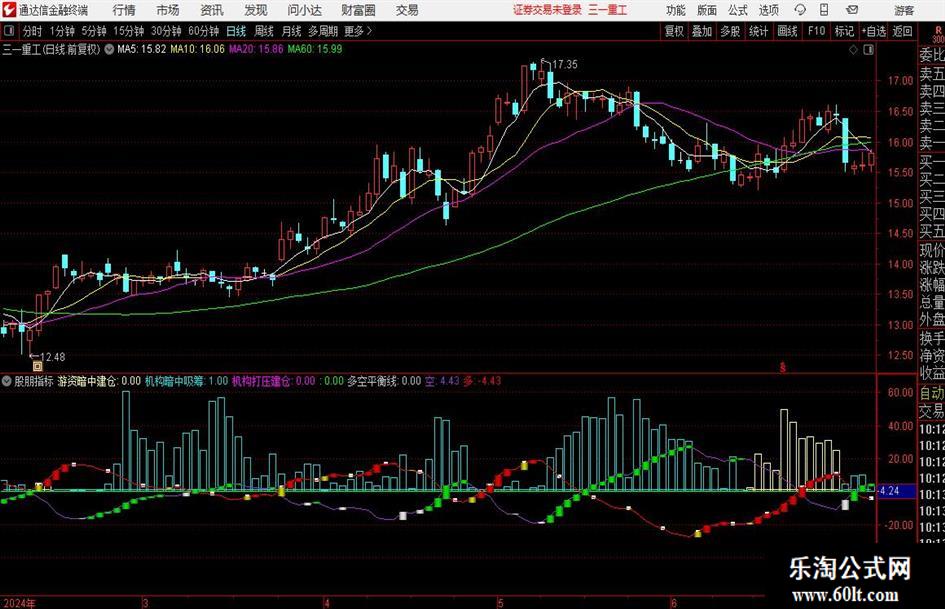Open the 资讯 menu
The width and height of the screenshot is (945, 609).
pyautogui.click(x=212, y=10)
